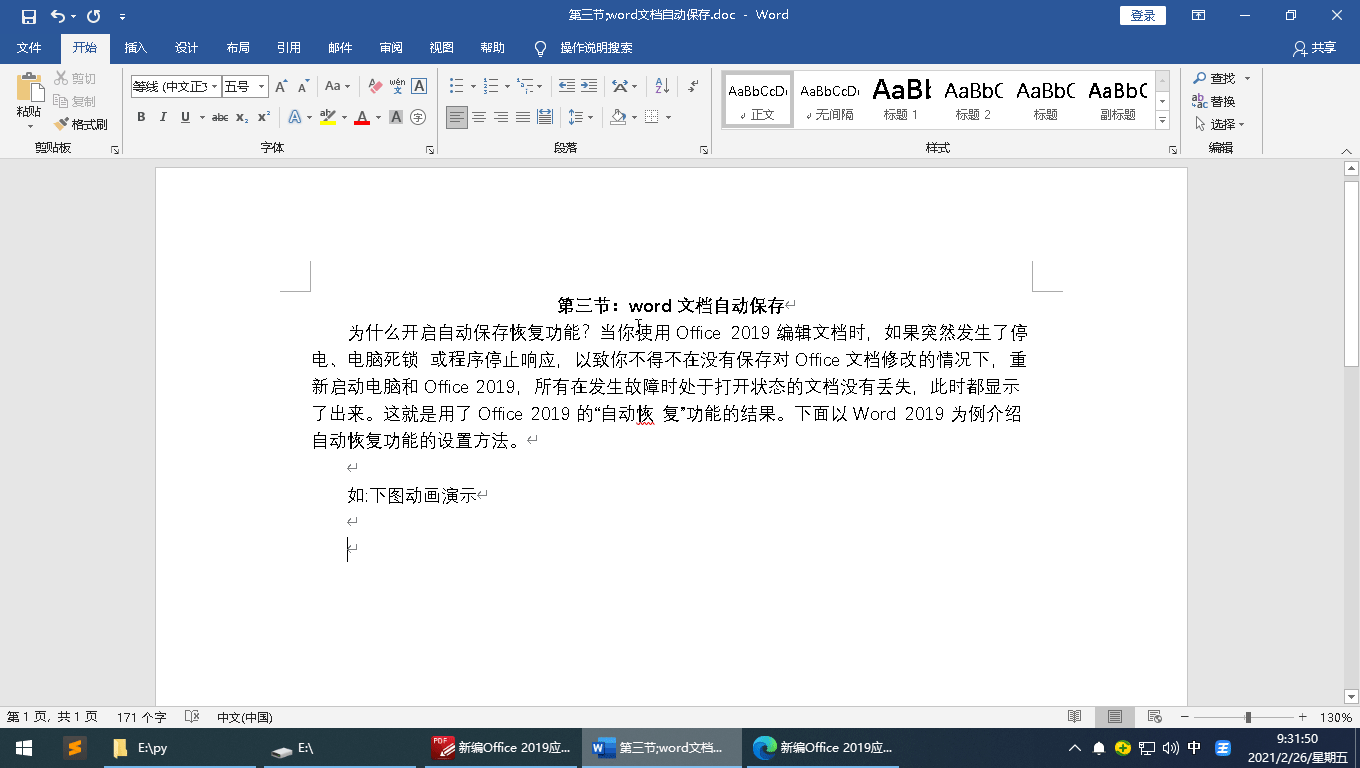Clear all formatting with the eraser icon

pos(376,87)
